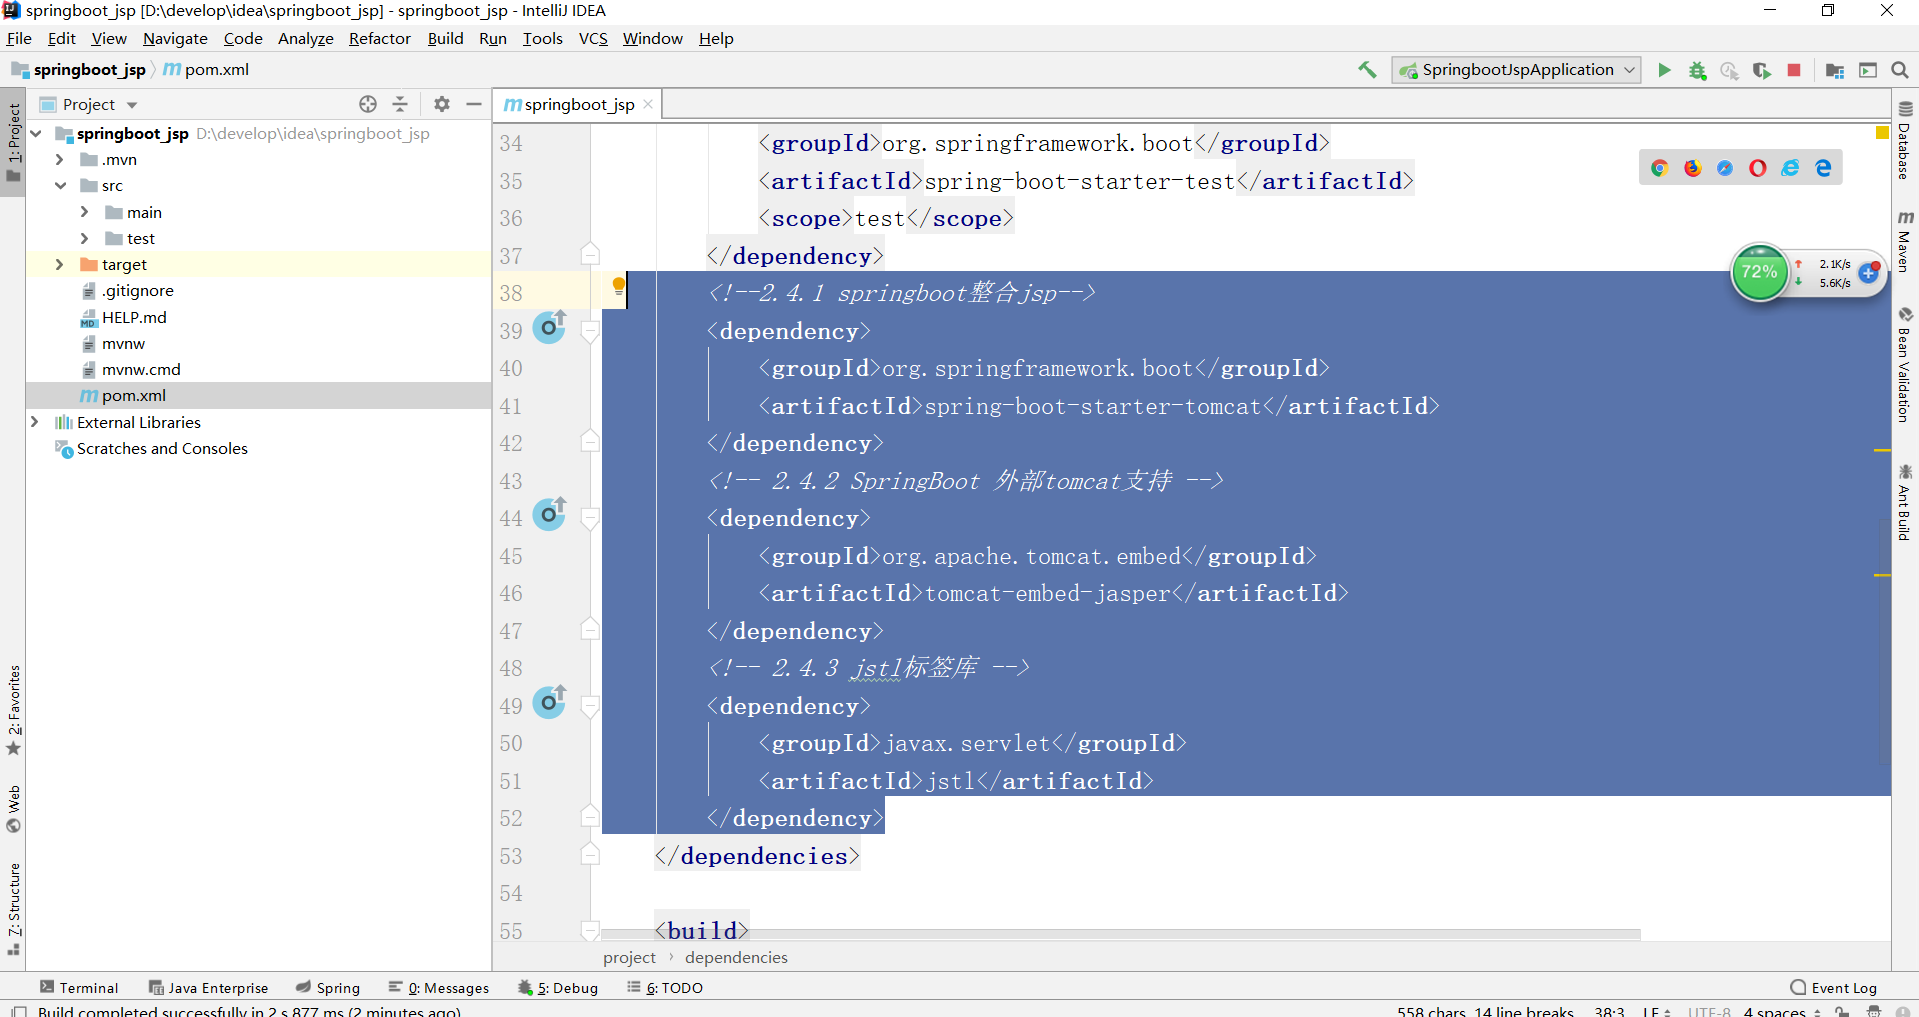Open the Event Log
1919x1017 pixels.
1834,987
